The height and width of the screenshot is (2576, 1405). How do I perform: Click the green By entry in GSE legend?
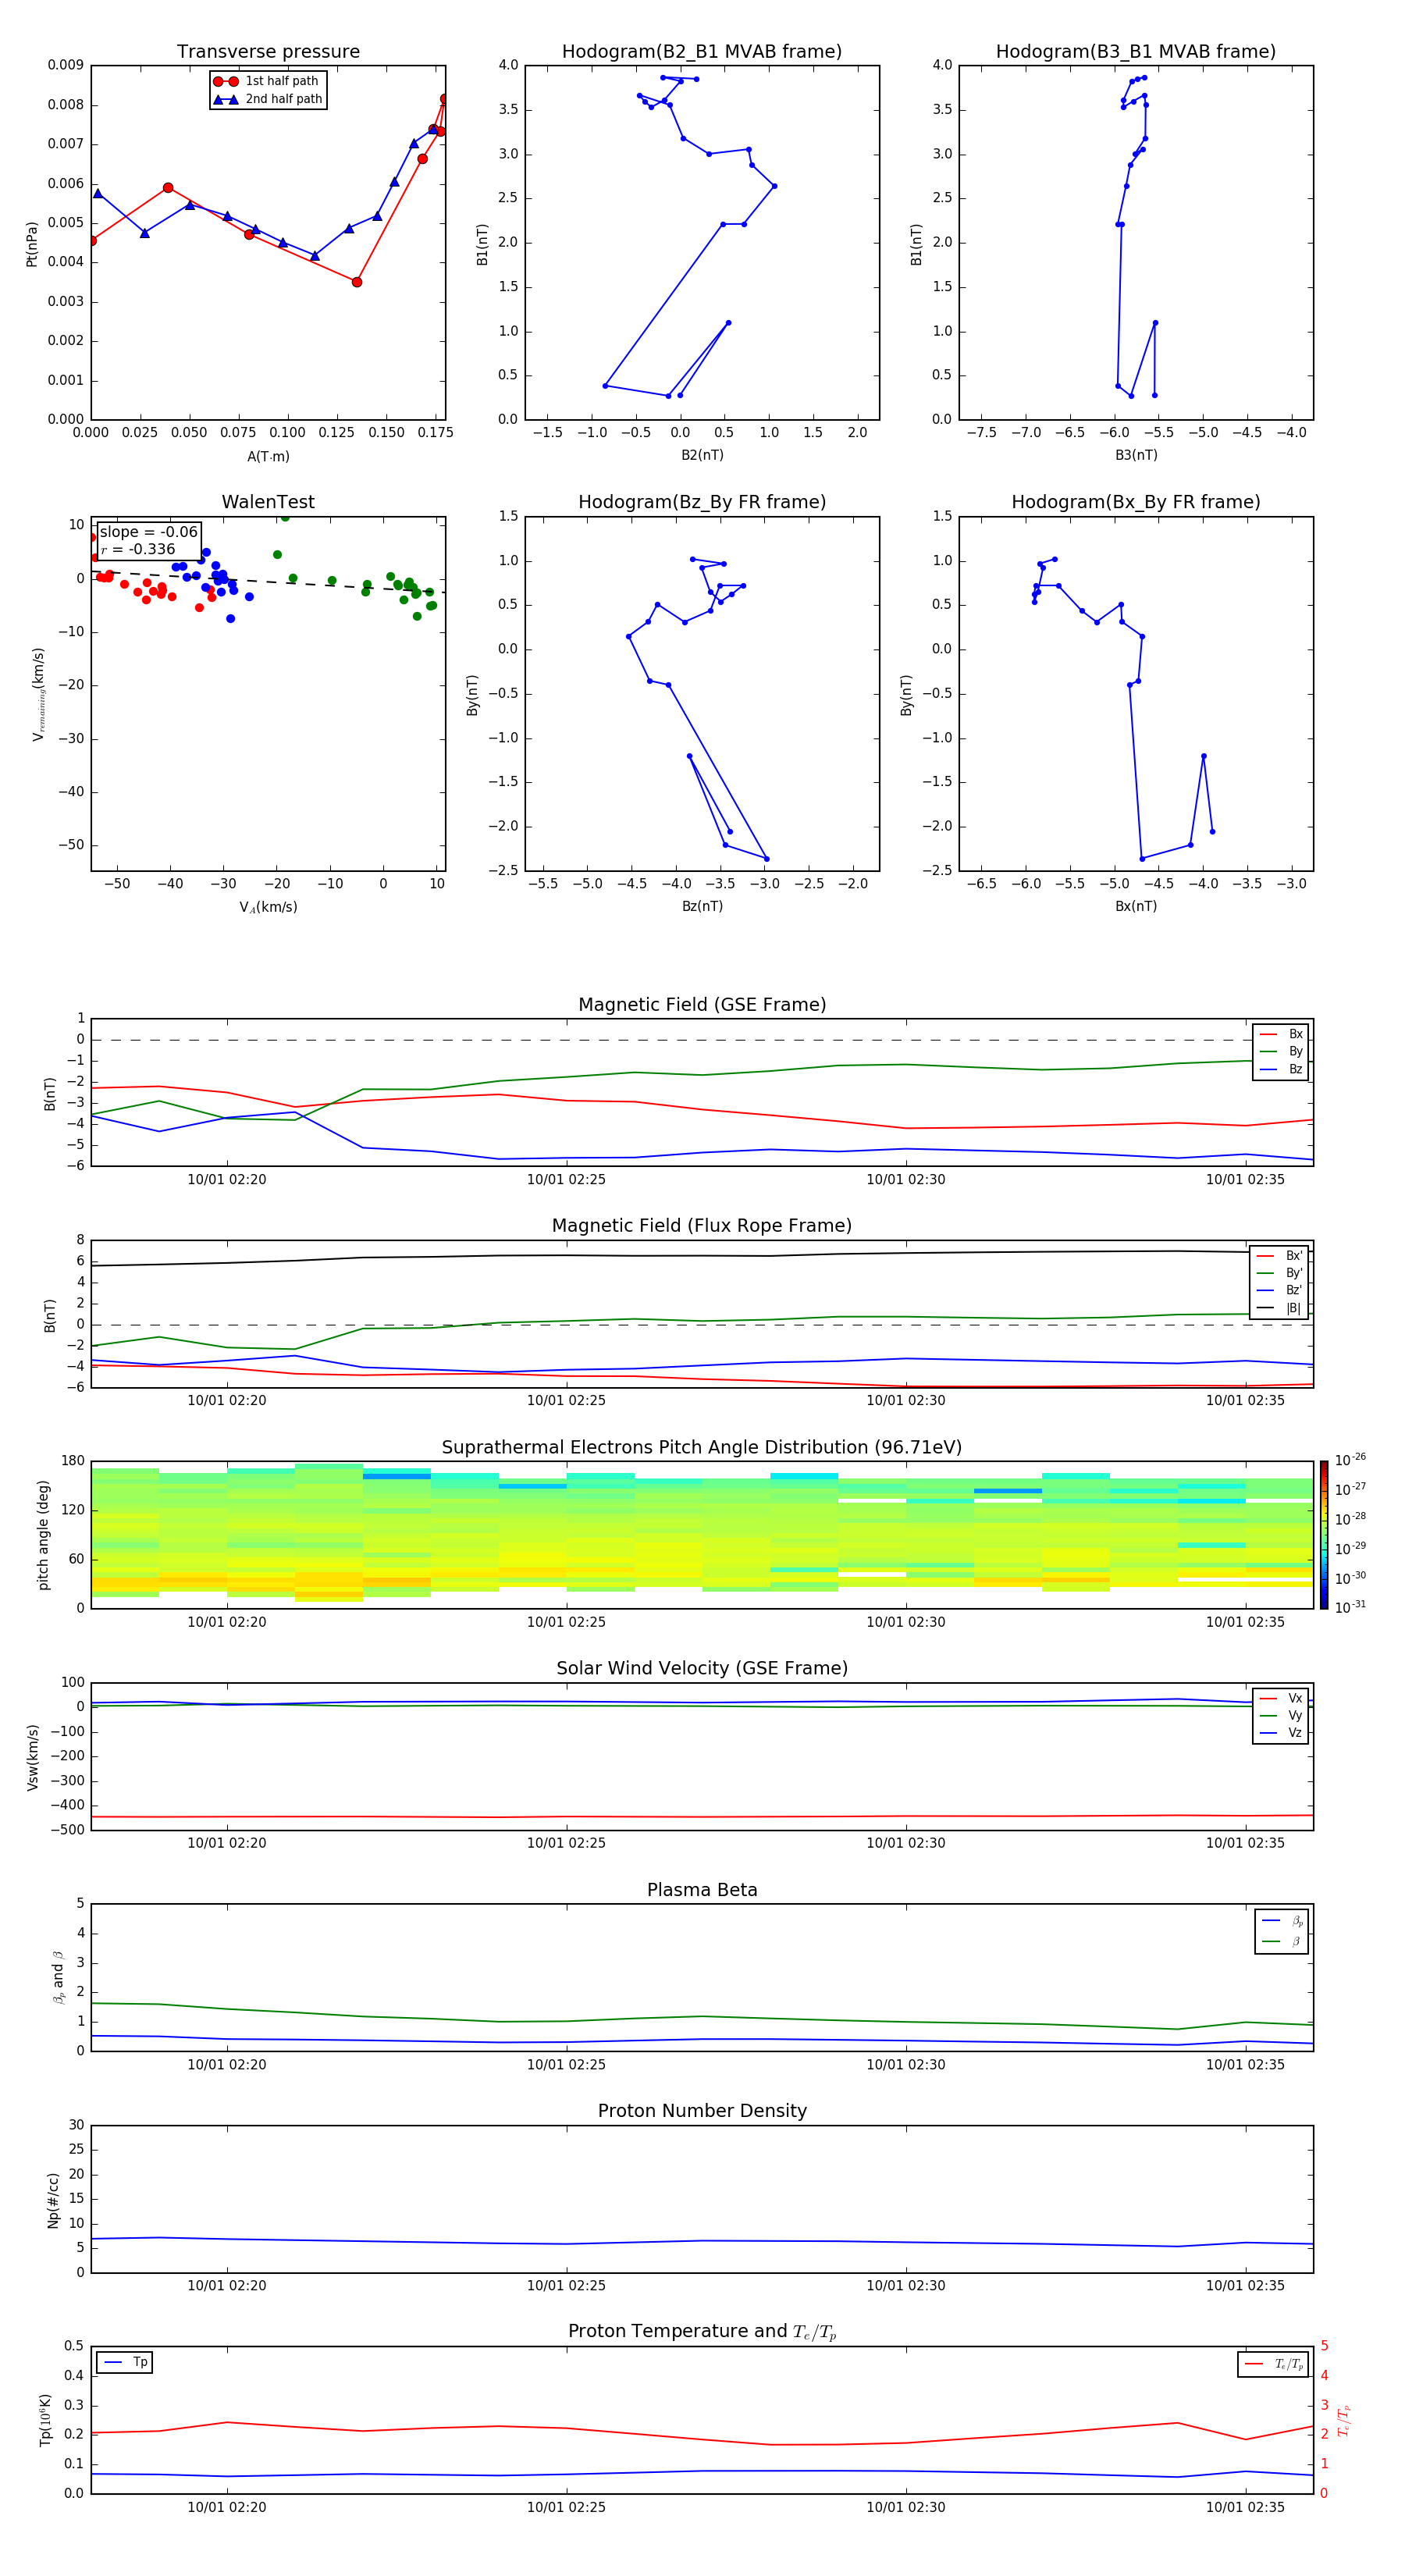click(x=1280, y=1051)
